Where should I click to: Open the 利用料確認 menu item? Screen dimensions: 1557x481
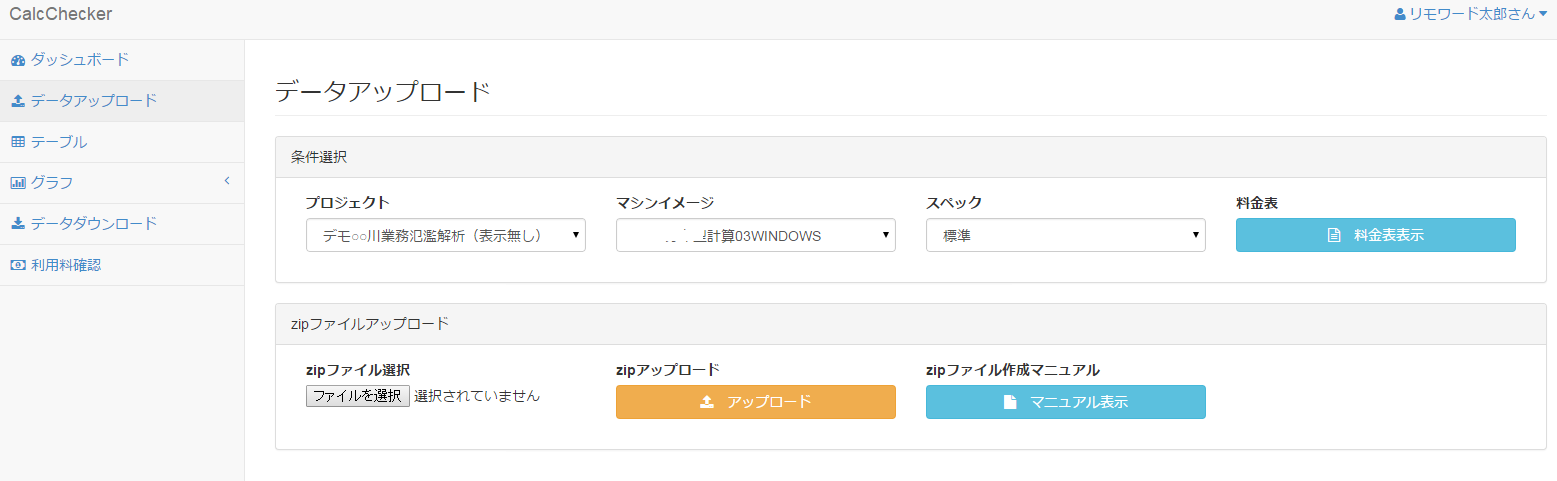coord(66,265)
